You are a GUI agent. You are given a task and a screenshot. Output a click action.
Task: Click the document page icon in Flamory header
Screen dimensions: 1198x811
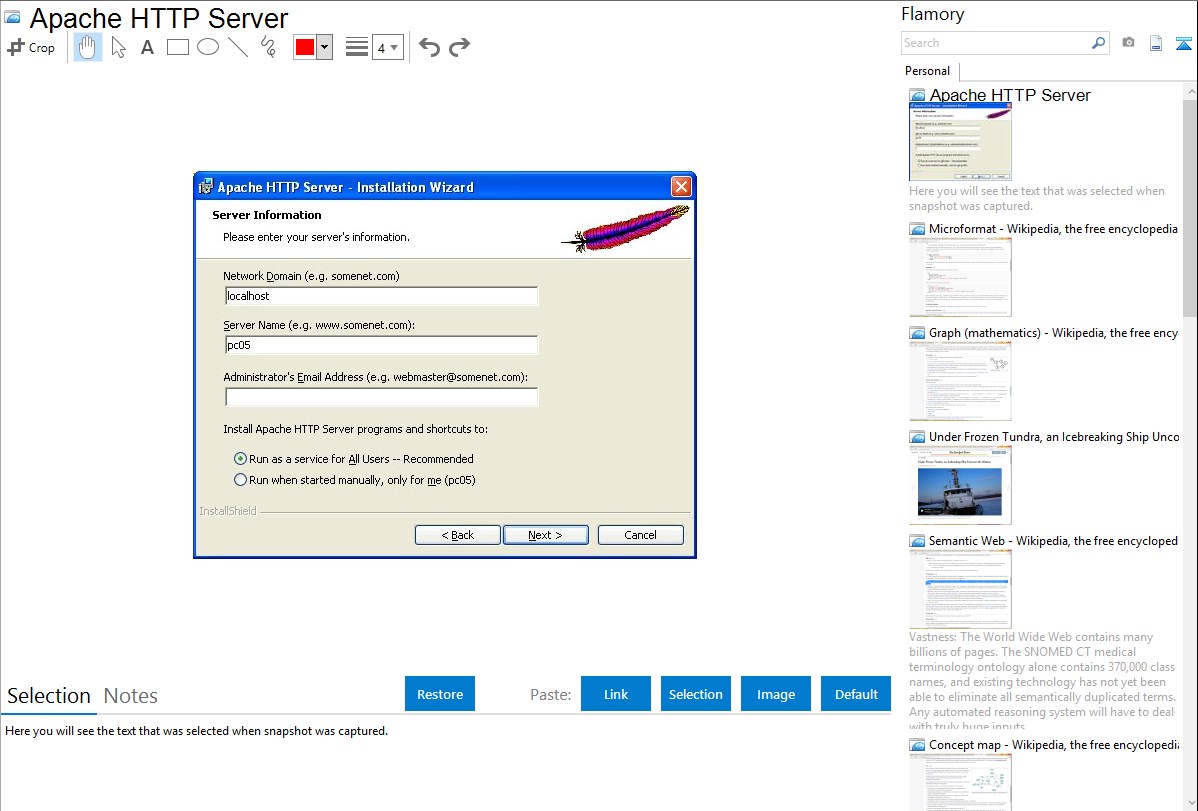coord(1156,43)
